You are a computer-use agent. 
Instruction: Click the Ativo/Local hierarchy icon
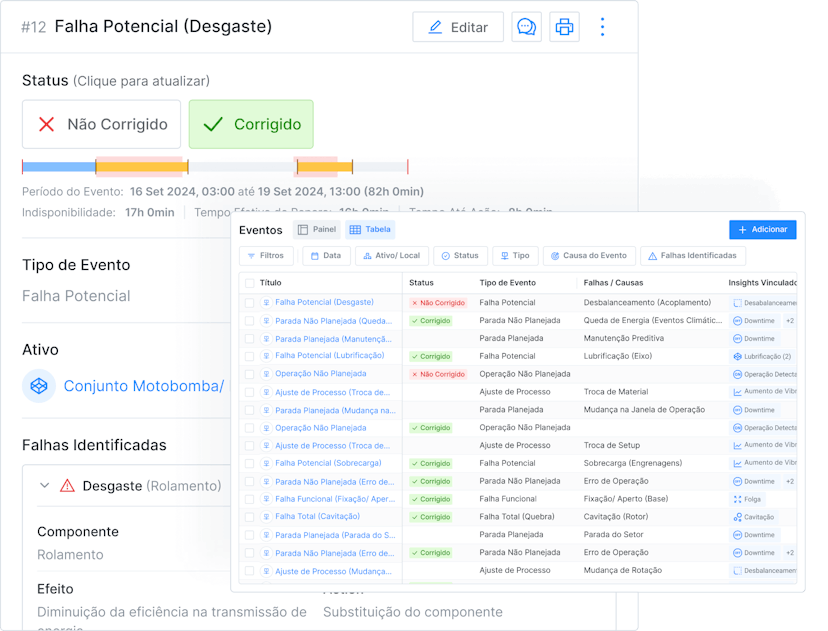pos(368,255)
